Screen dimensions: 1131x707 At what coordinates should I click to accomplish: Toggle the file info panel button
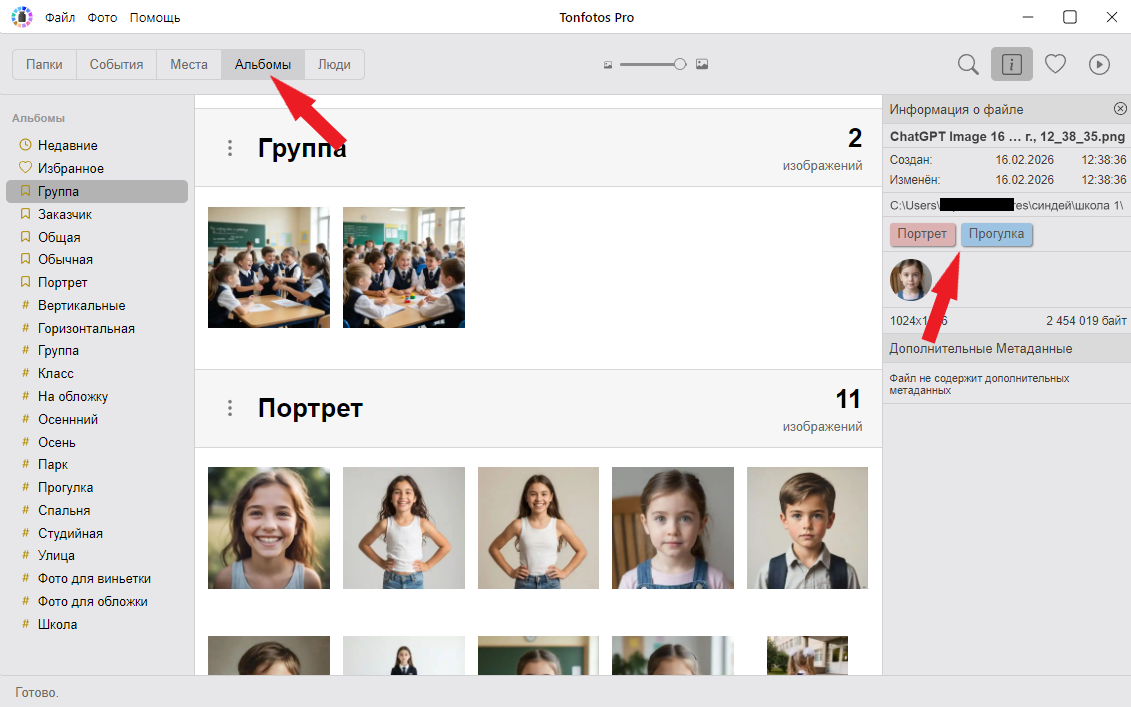click(x=1011, y=64)
